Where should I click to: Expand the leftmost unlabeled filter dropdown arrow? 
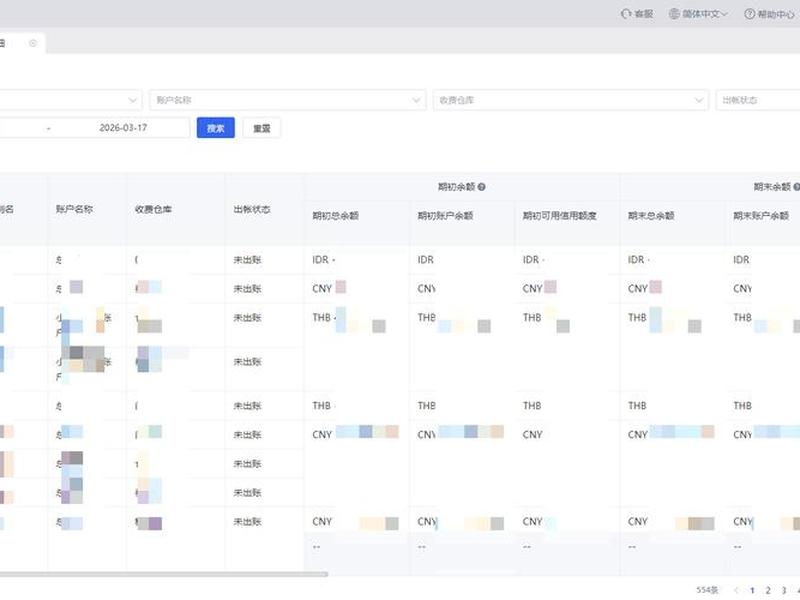(x=133, y=100)
